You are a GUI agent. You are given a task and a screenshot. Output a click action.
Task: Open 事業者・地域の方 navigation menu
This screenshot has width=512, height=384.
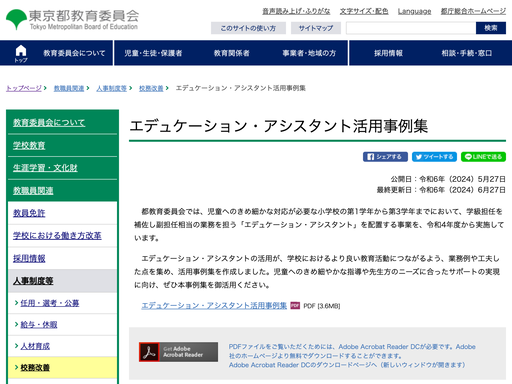click(x=309, y=53)
